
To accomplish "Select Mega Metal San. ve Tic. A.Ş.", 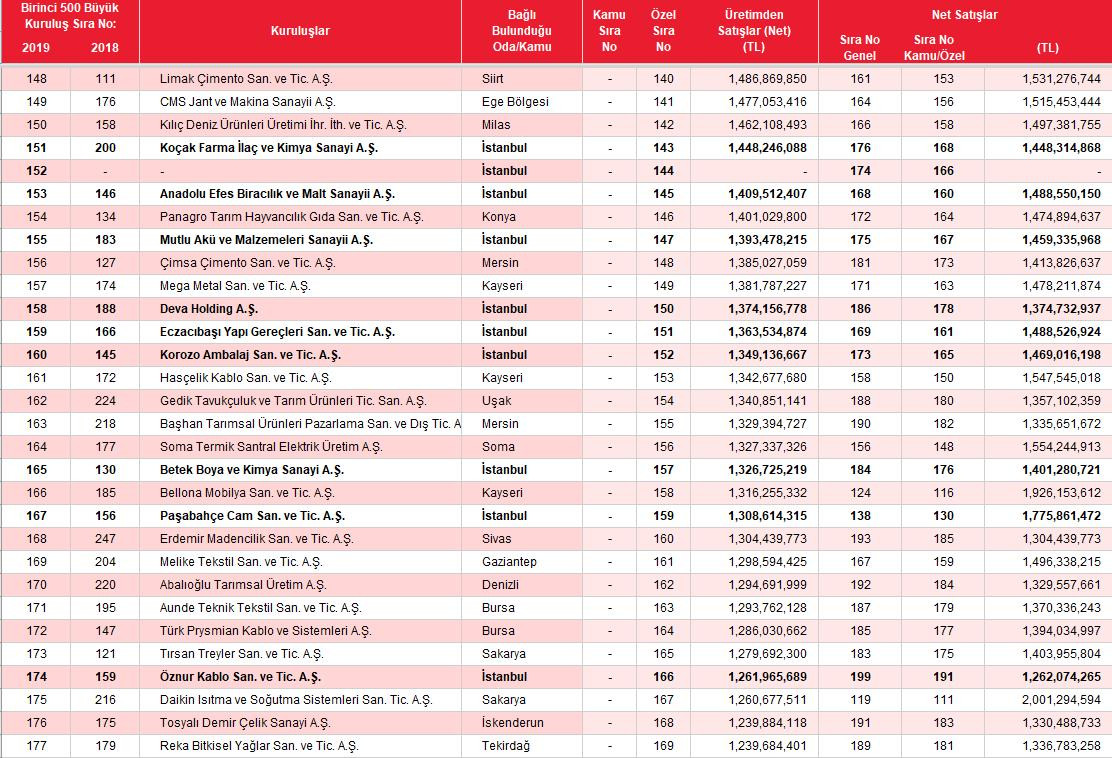I will coord(235,286).
